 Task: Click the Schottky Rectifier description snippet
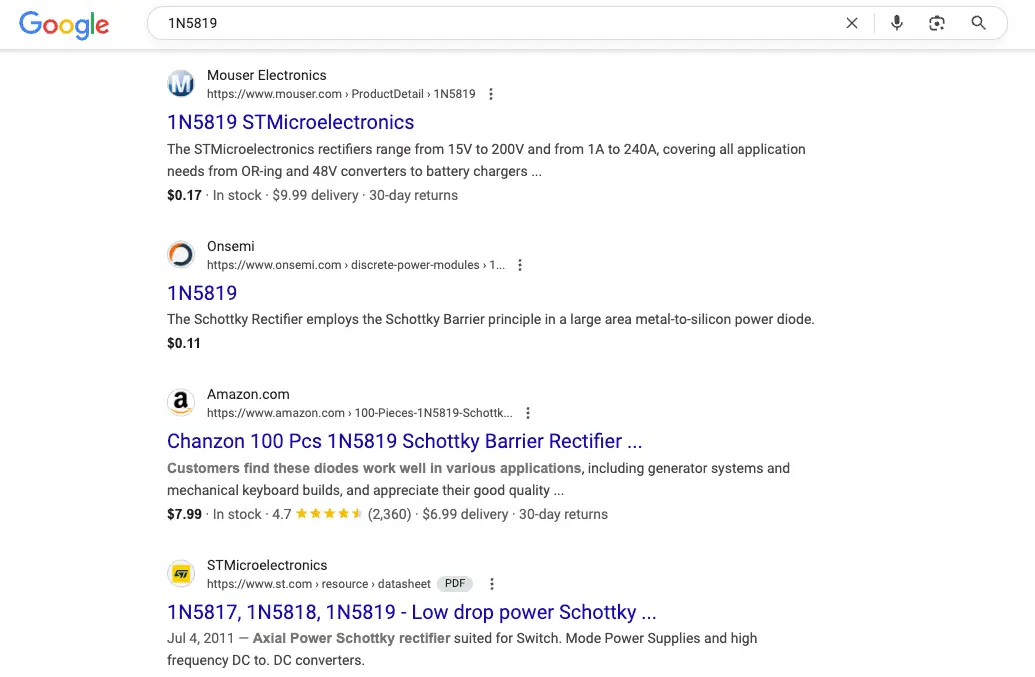click(x=490, y=319)
